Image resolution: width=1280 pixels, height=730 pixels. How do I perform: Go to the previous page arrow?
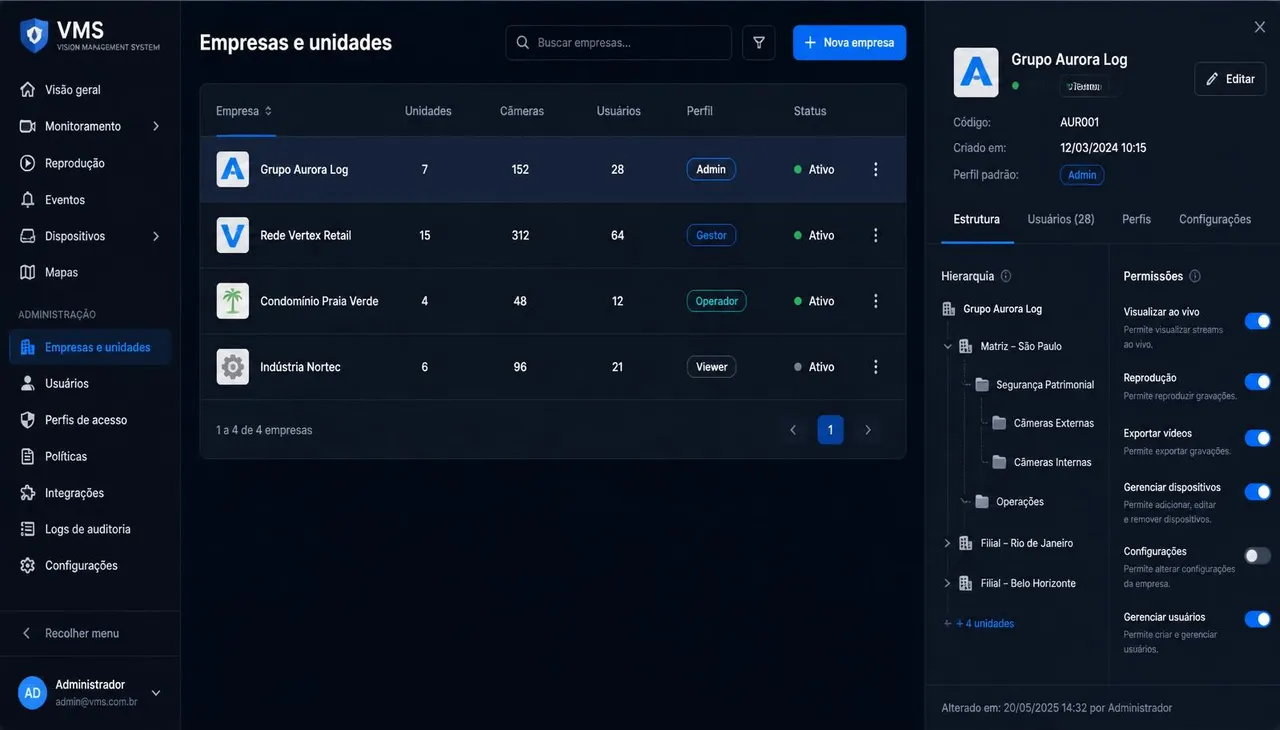[x=793, y=430]
